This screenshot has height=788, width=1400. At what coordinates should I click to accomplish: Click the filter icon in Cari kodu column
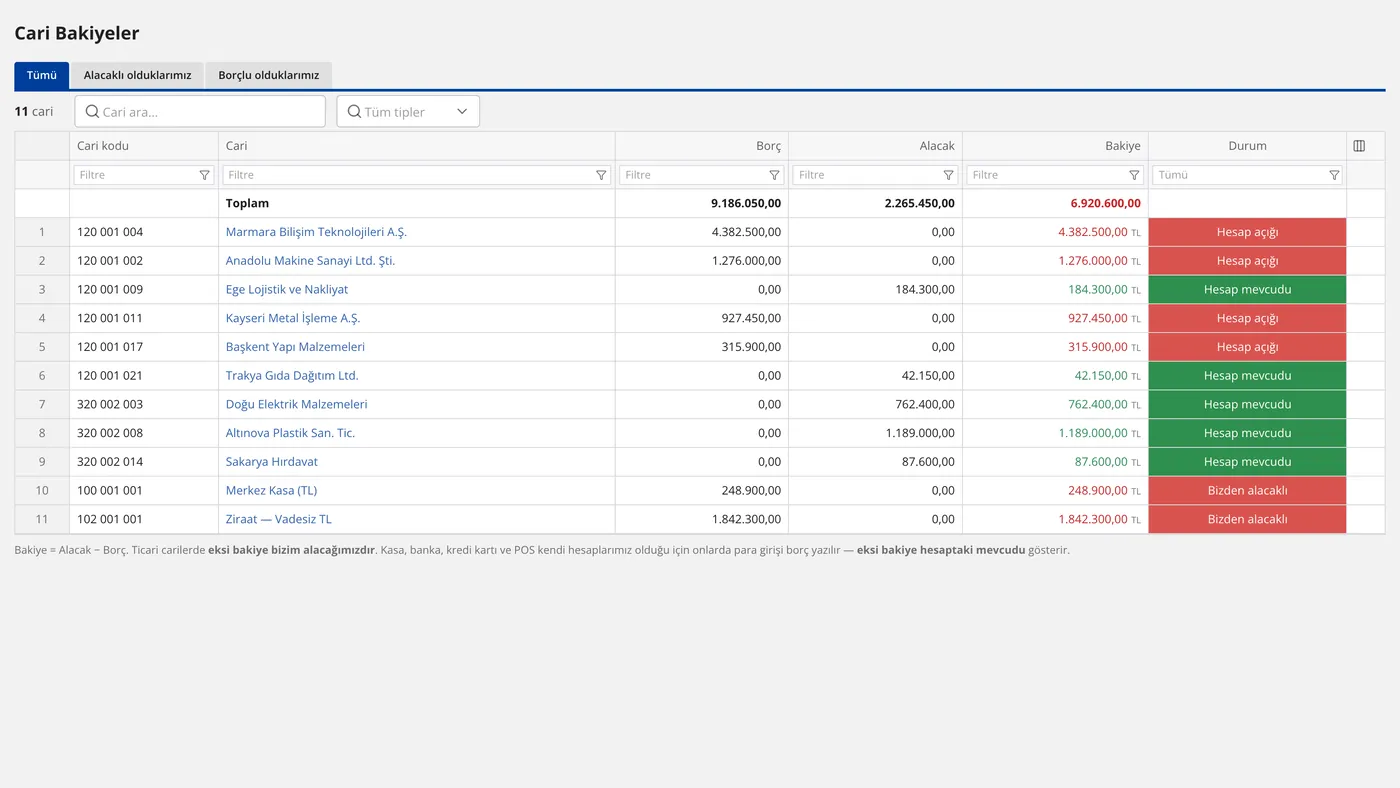point(204,175)
